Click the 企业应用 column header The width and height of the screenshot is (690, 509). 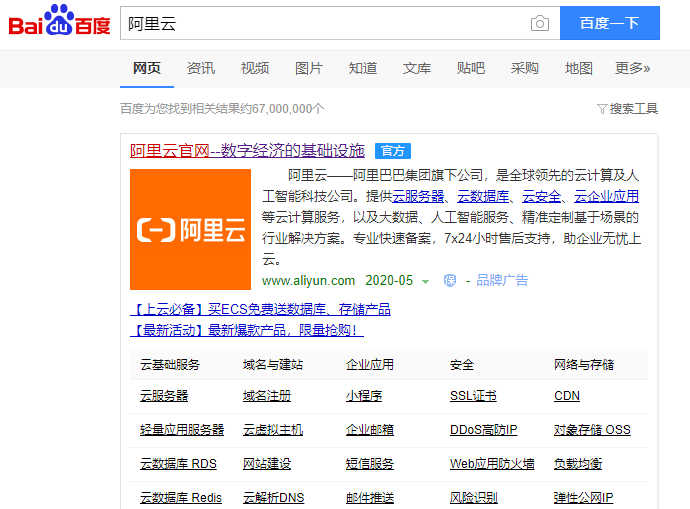pyautogui.click(x=370, y=365)
